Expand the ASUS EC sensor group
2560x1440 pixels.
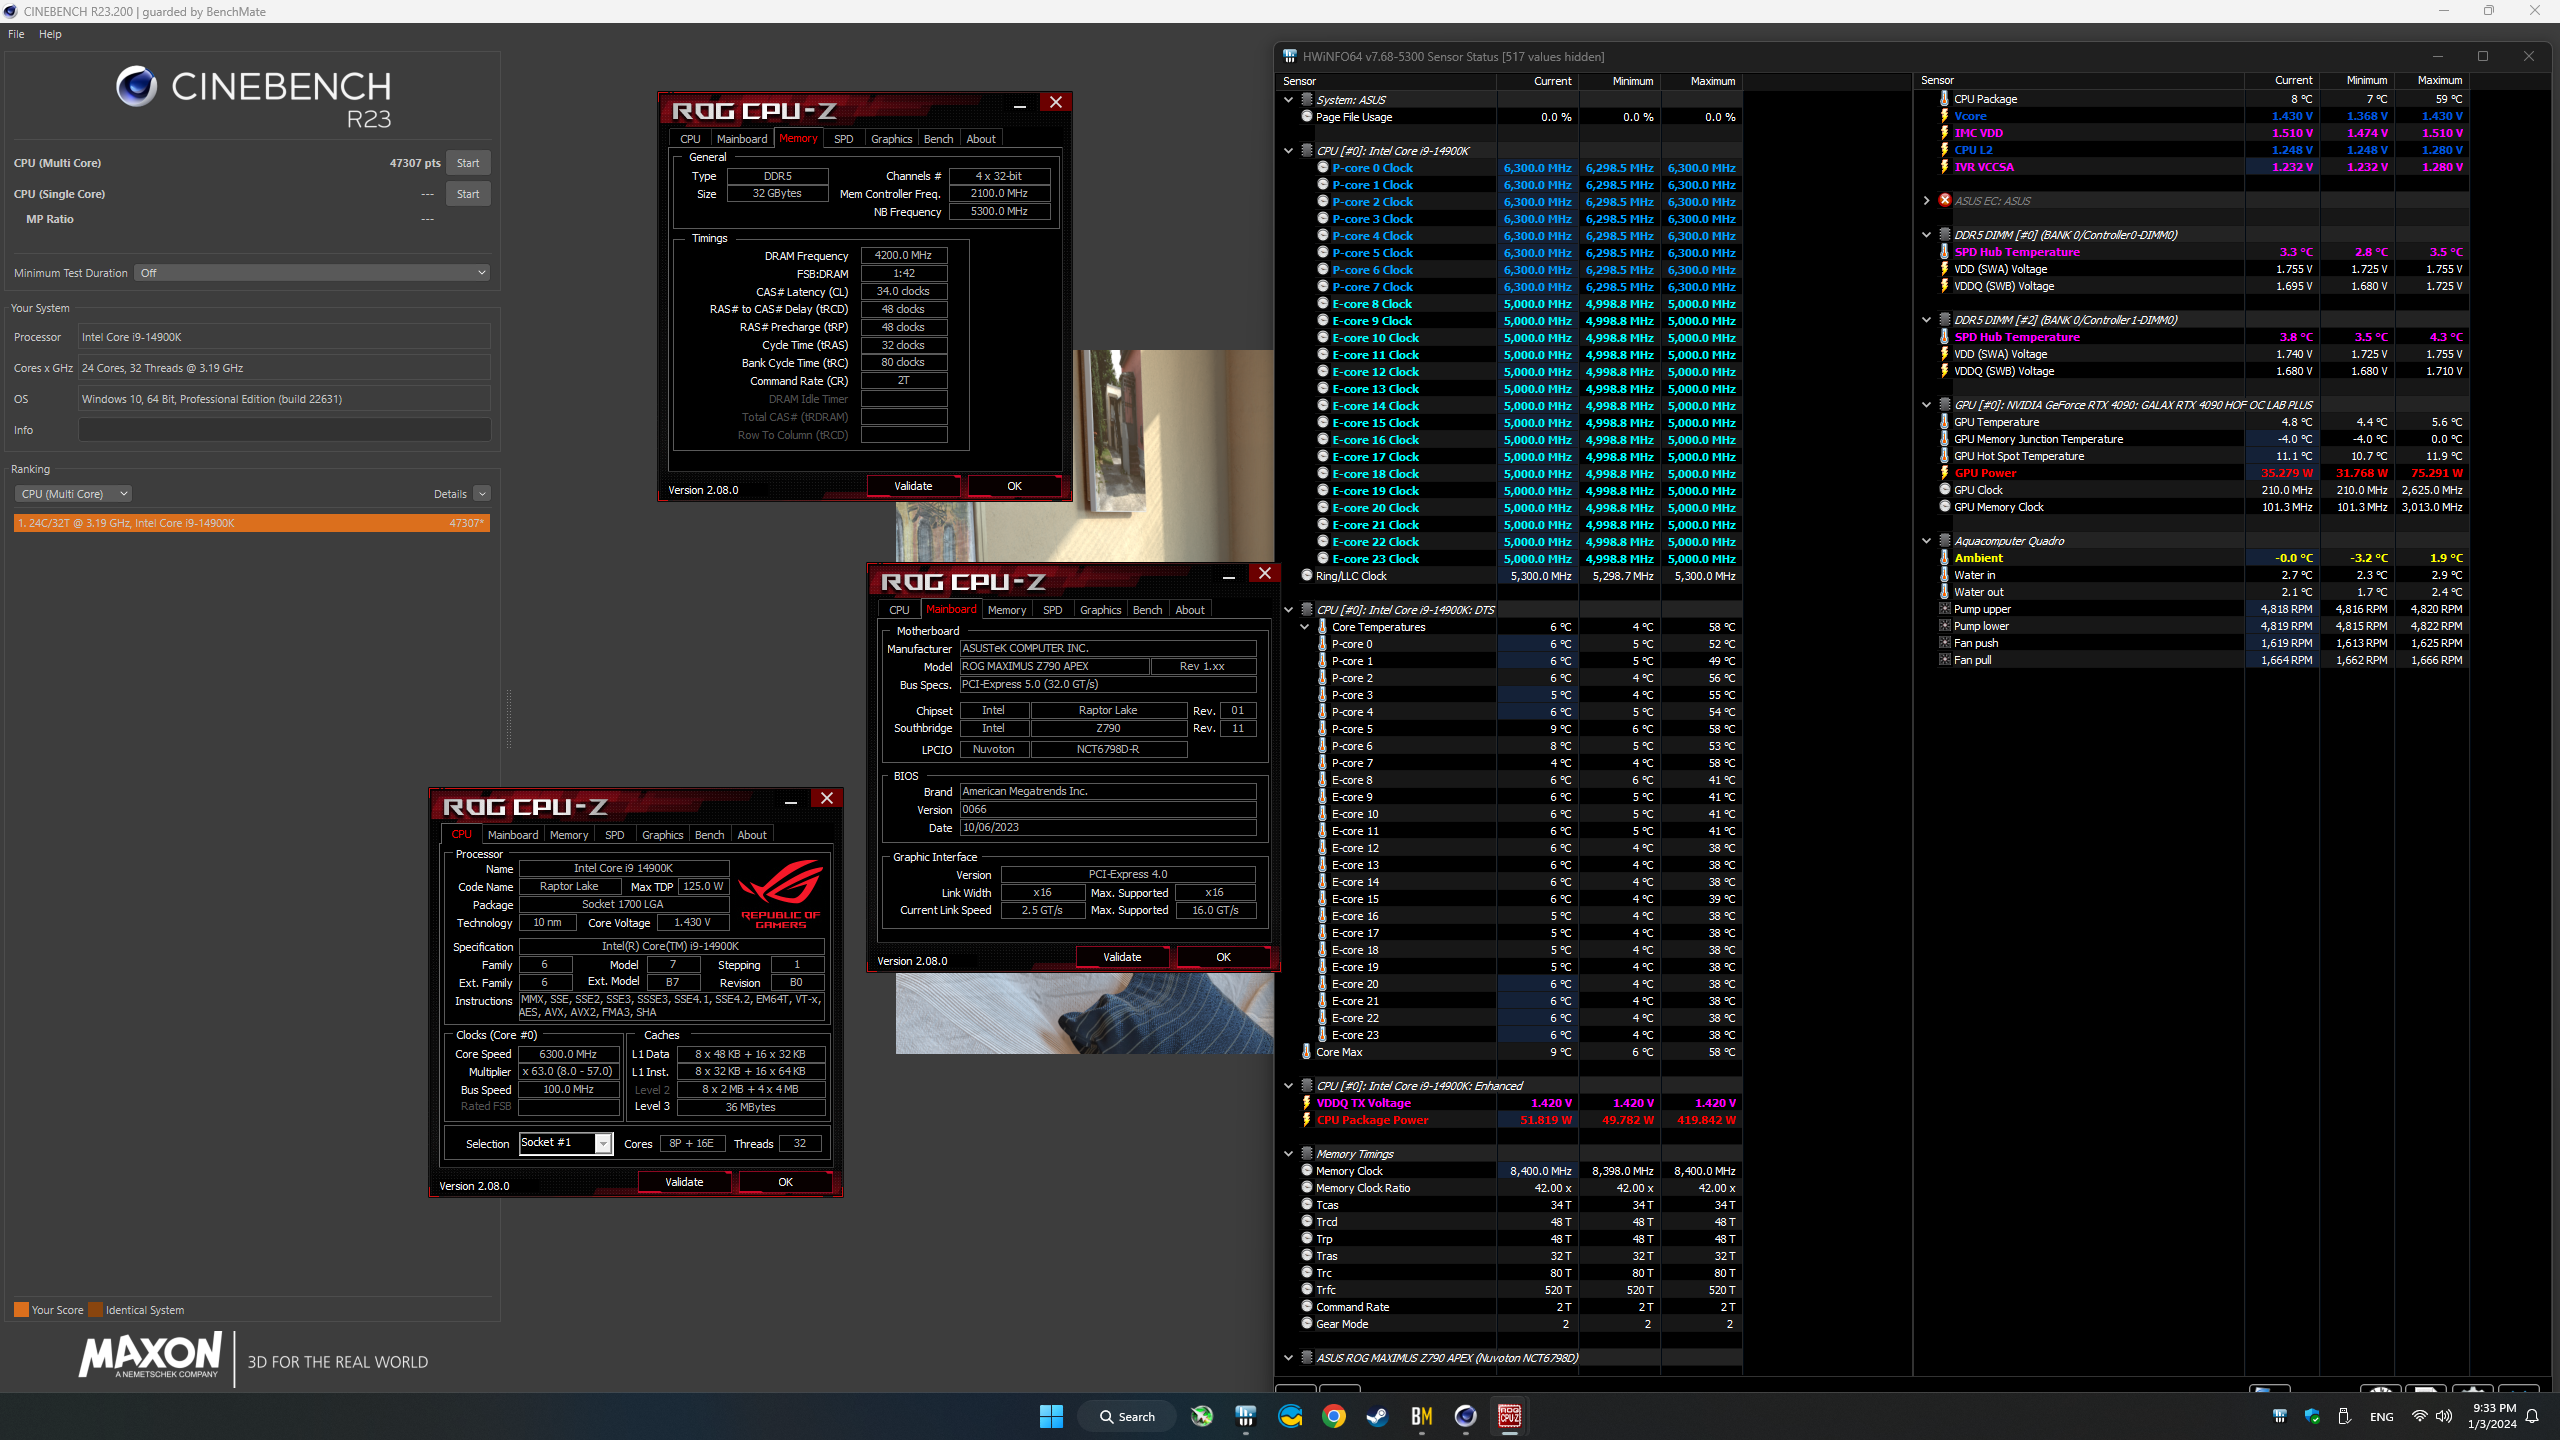1926,200
